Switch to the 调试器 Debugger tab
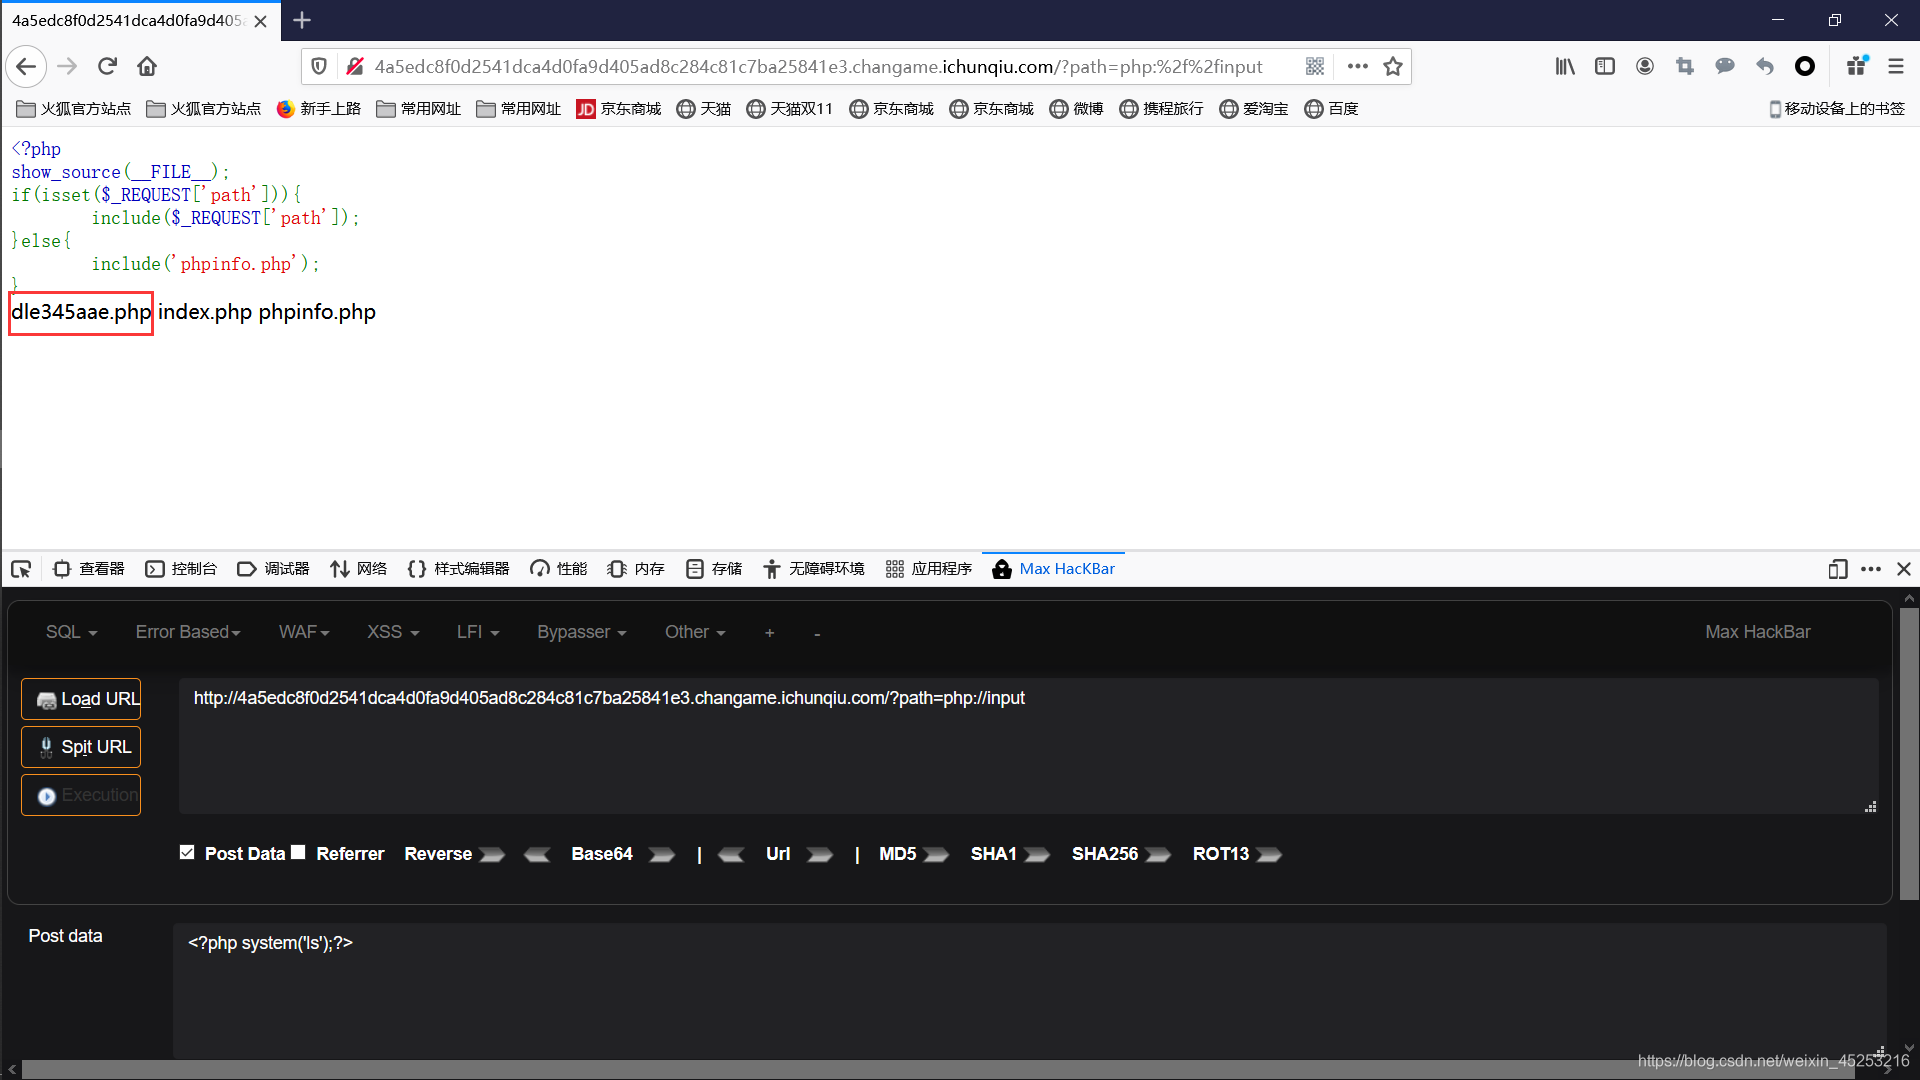 coord(273,569)
